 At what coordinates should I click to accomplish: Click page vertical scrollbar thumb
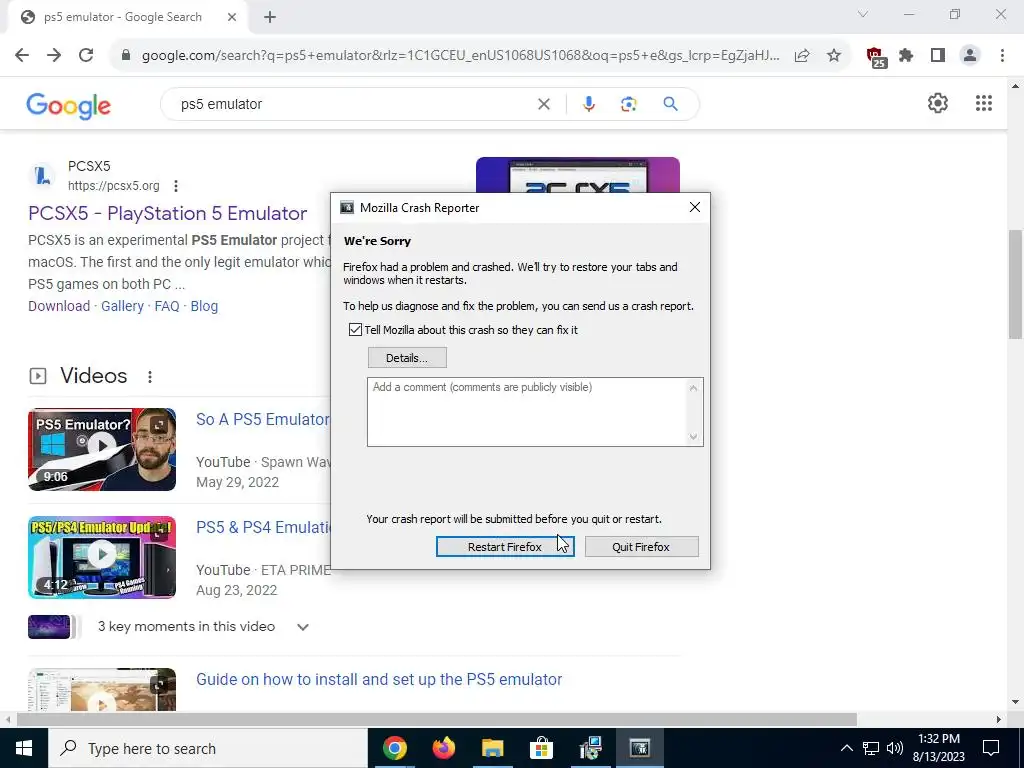1016,283
